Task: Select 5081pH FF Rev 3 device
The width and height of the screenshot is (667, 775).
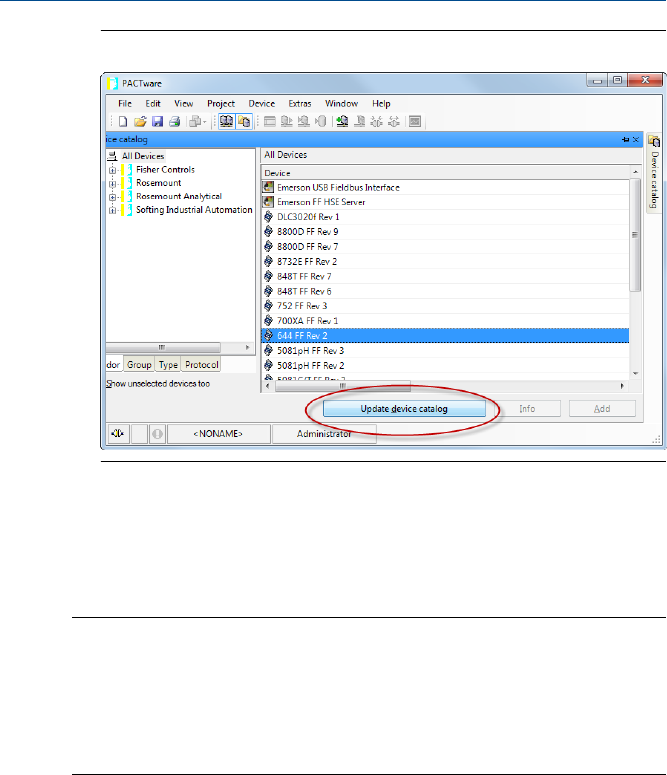Action: click(445, 350)
